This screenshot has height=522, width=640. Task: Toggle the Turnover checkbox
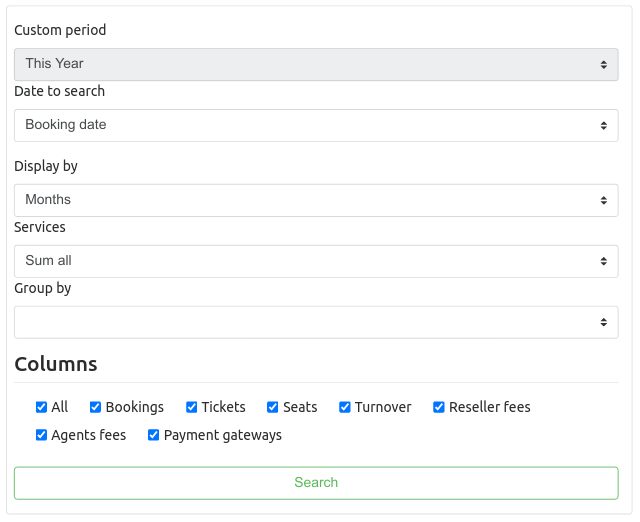[344, 407]
